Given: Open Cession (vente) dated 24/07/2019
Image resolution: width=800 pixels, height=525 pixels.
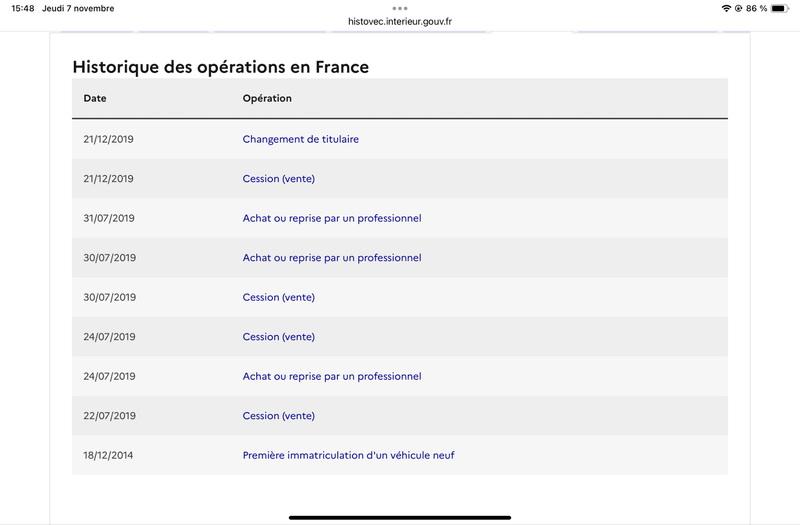Looking at the screenshot, I should [x=279, y=337].
